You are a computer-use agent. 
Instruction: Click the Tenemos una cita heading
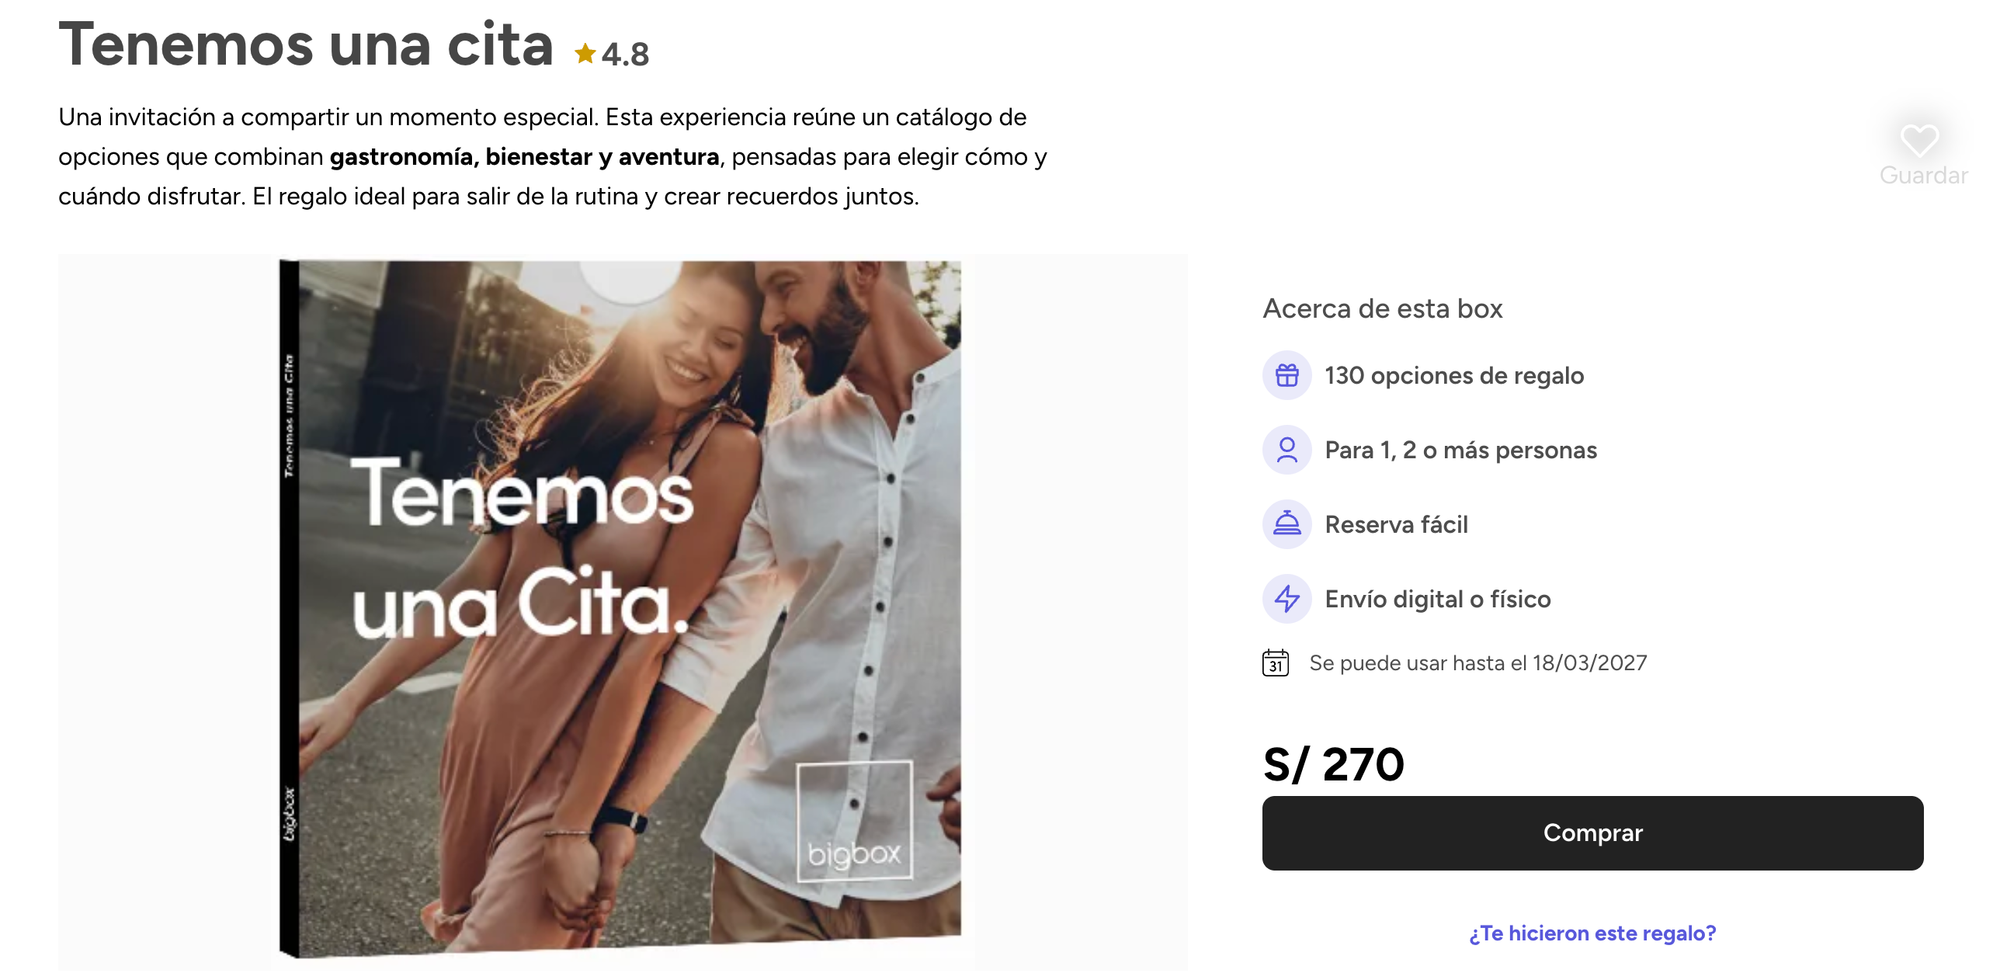click(306, 45)
